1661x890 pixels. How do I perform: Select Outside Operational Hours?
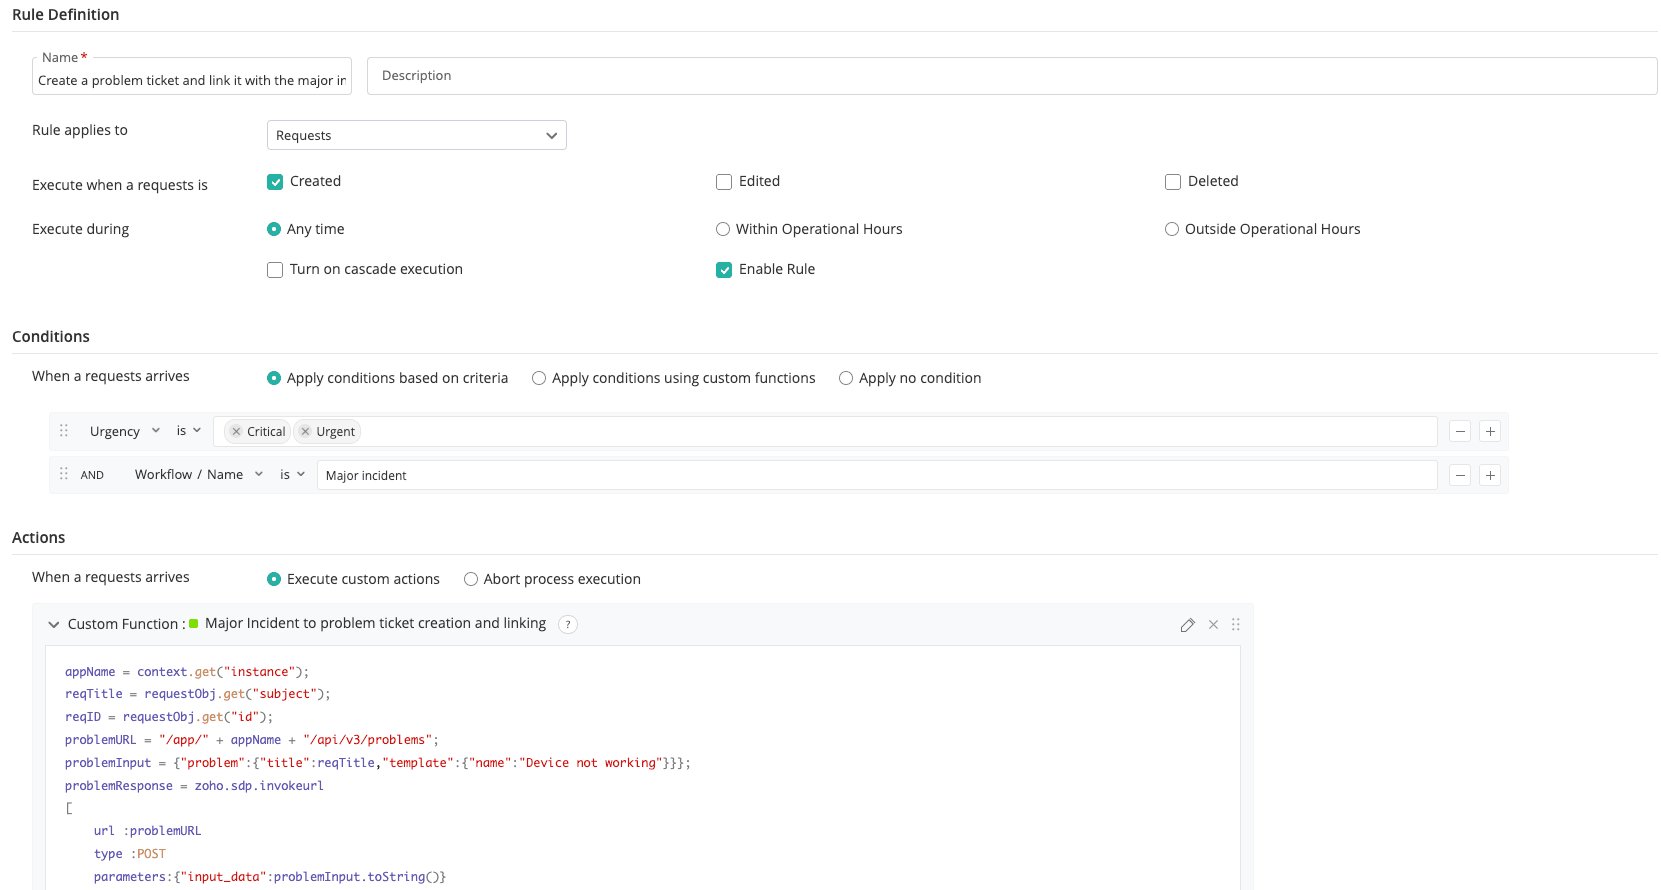click(1172, 229)
